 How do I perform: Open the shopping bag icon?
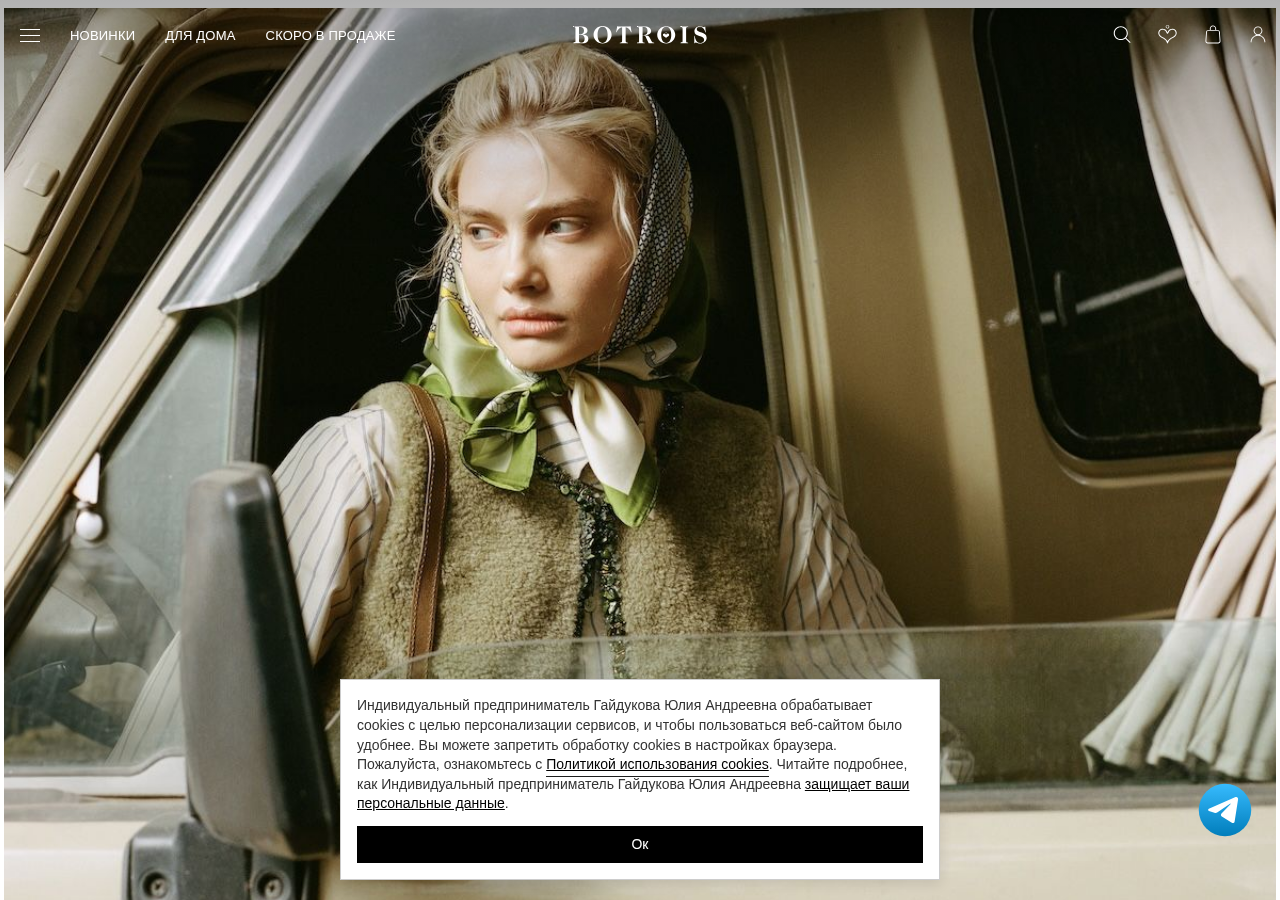pos(1213,35)
